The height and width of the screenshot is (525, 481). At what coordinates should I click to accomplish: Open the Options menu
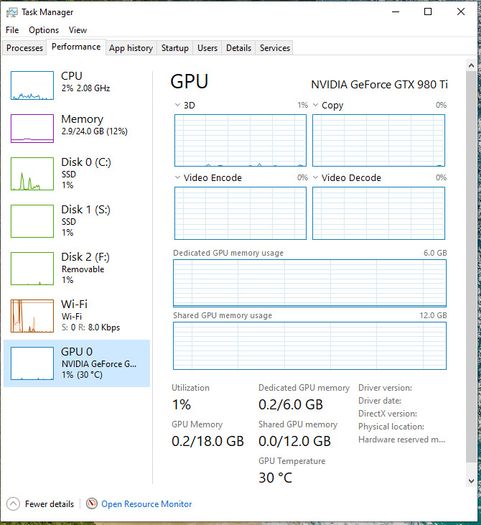[44, 30]
